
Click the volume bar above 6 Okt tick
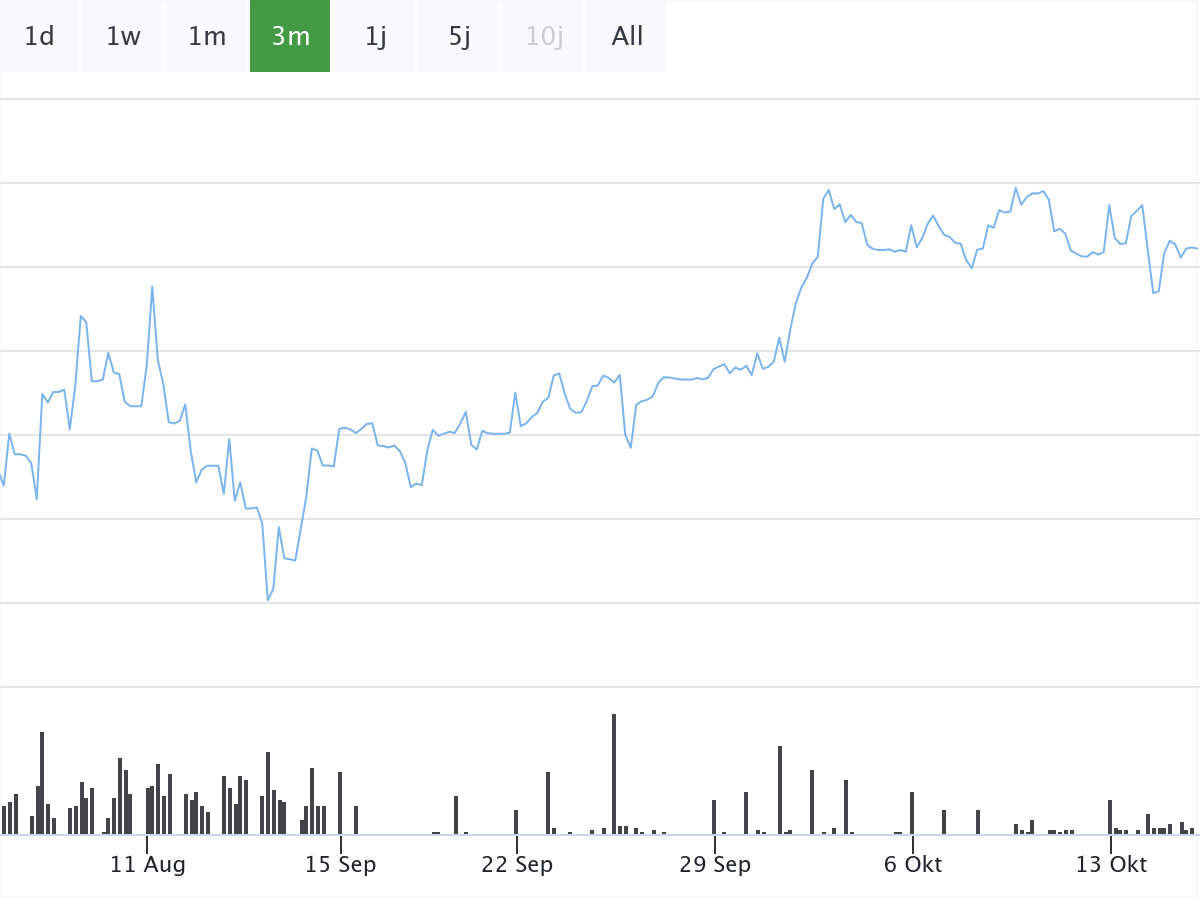pos(912,813)
